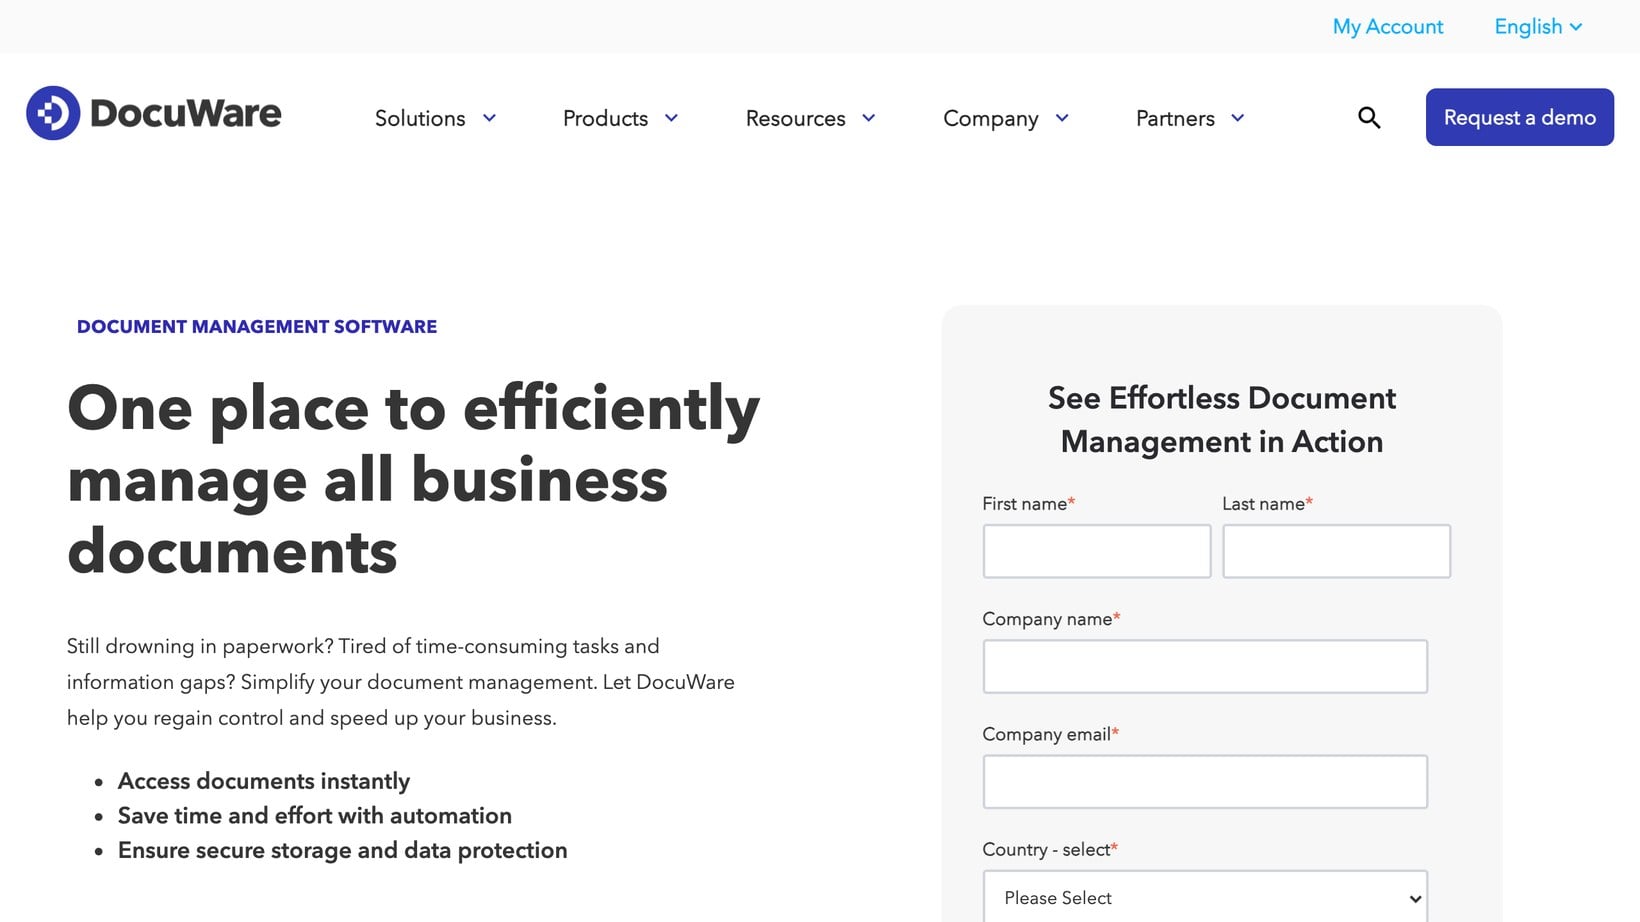Focus the Last name input field

1336,551
